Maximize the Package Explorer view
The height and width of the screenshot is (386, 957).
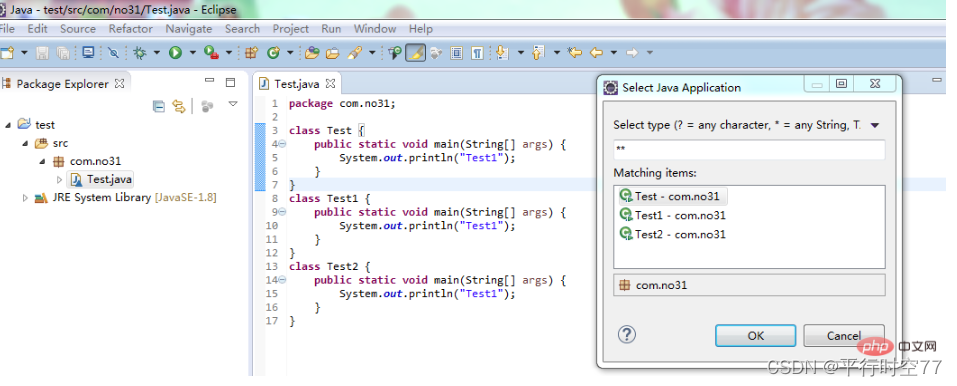(230, 82)
